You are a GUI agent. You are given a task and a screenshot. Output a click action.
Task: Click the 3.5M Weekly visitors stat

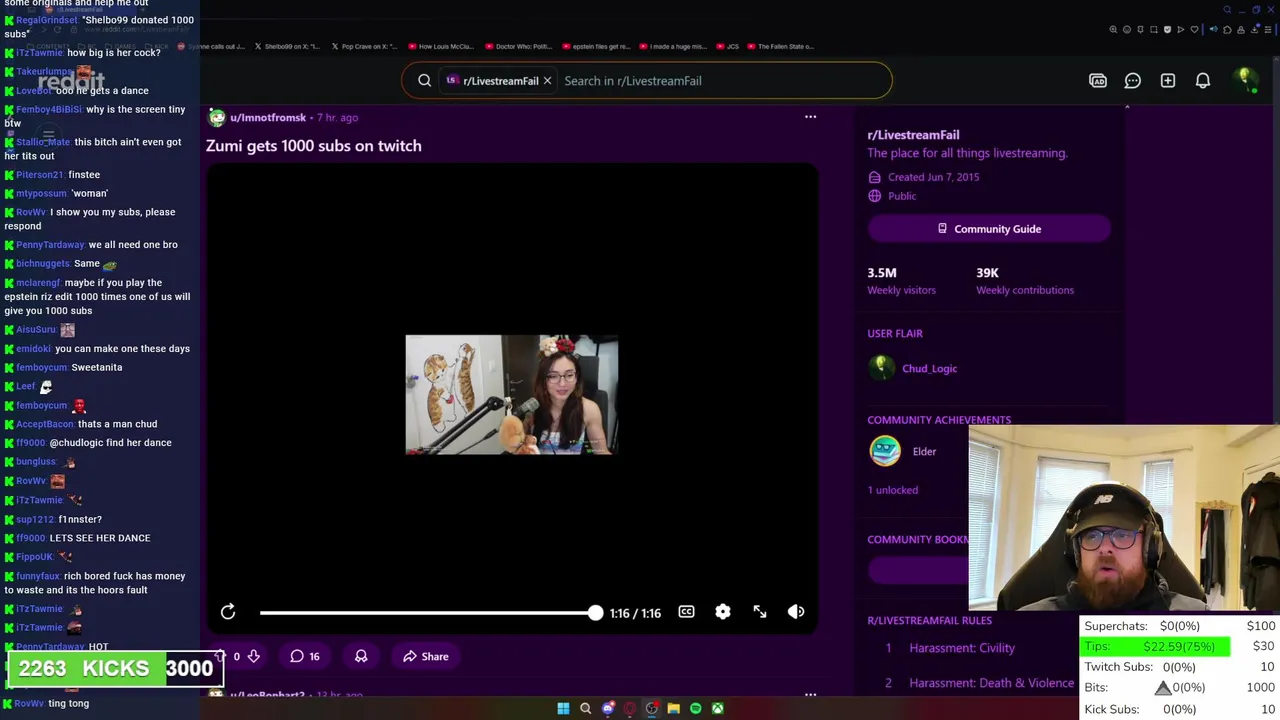tap(901, 281)
